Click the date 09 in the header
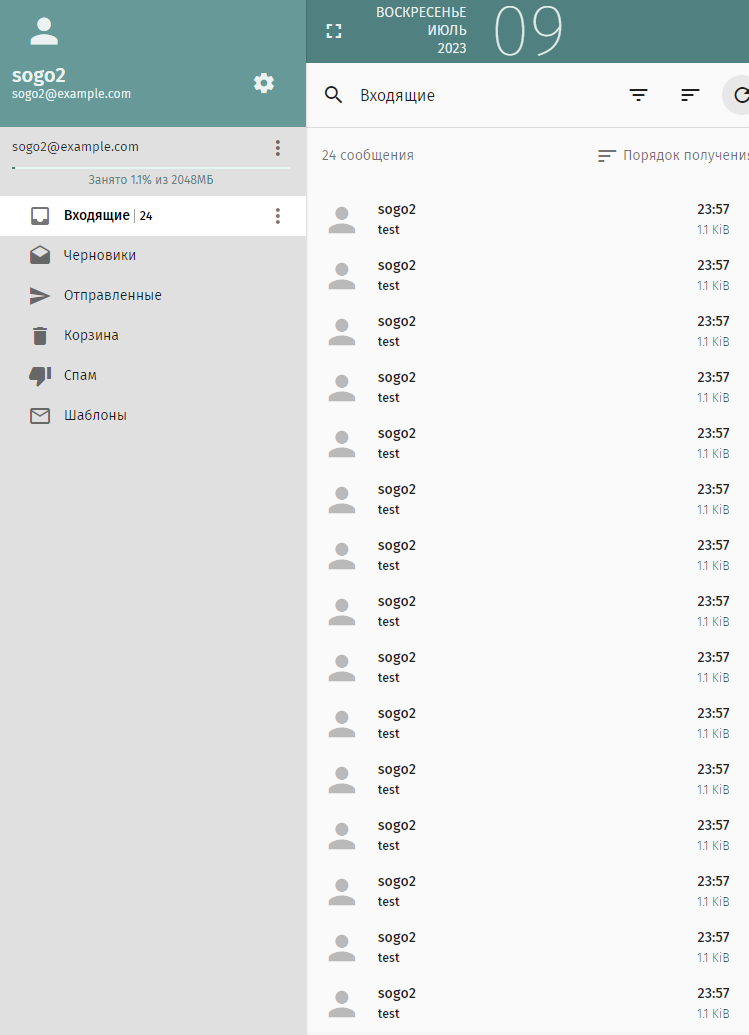Screen dimensions: 749x1035 point(529,32)
